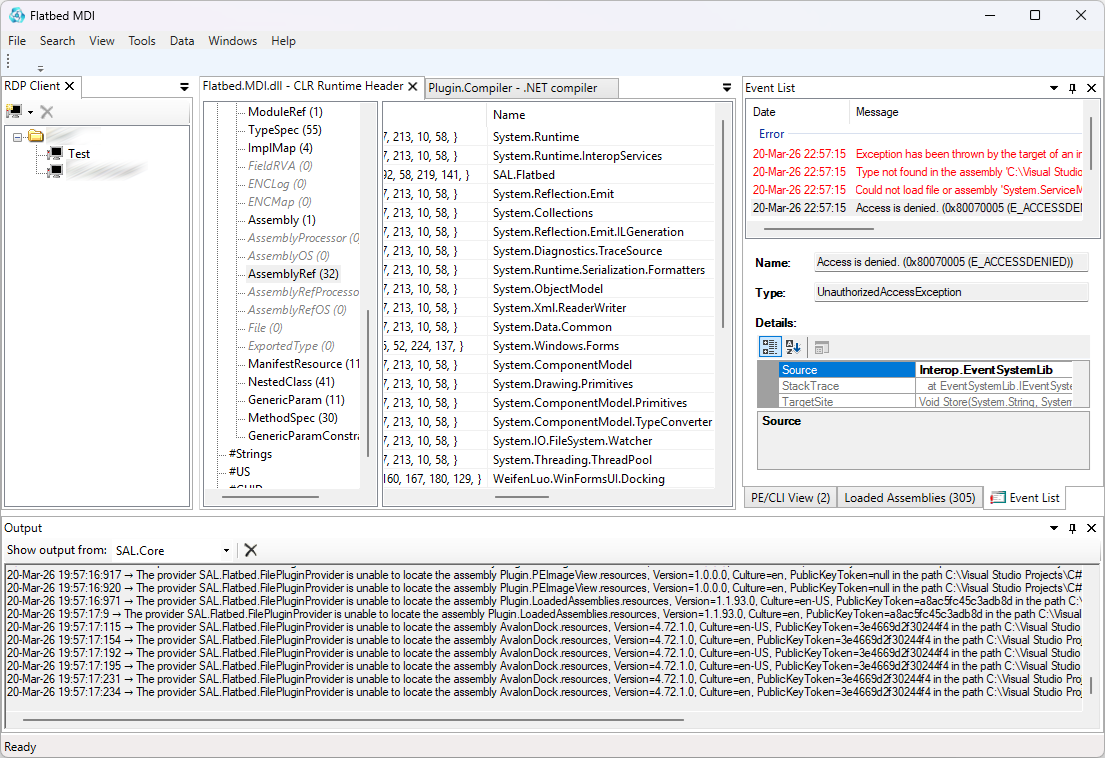The image size is (1105, 758).
Task: Click the Alphabetical sort icon in Details
Action: coord(793,347)
